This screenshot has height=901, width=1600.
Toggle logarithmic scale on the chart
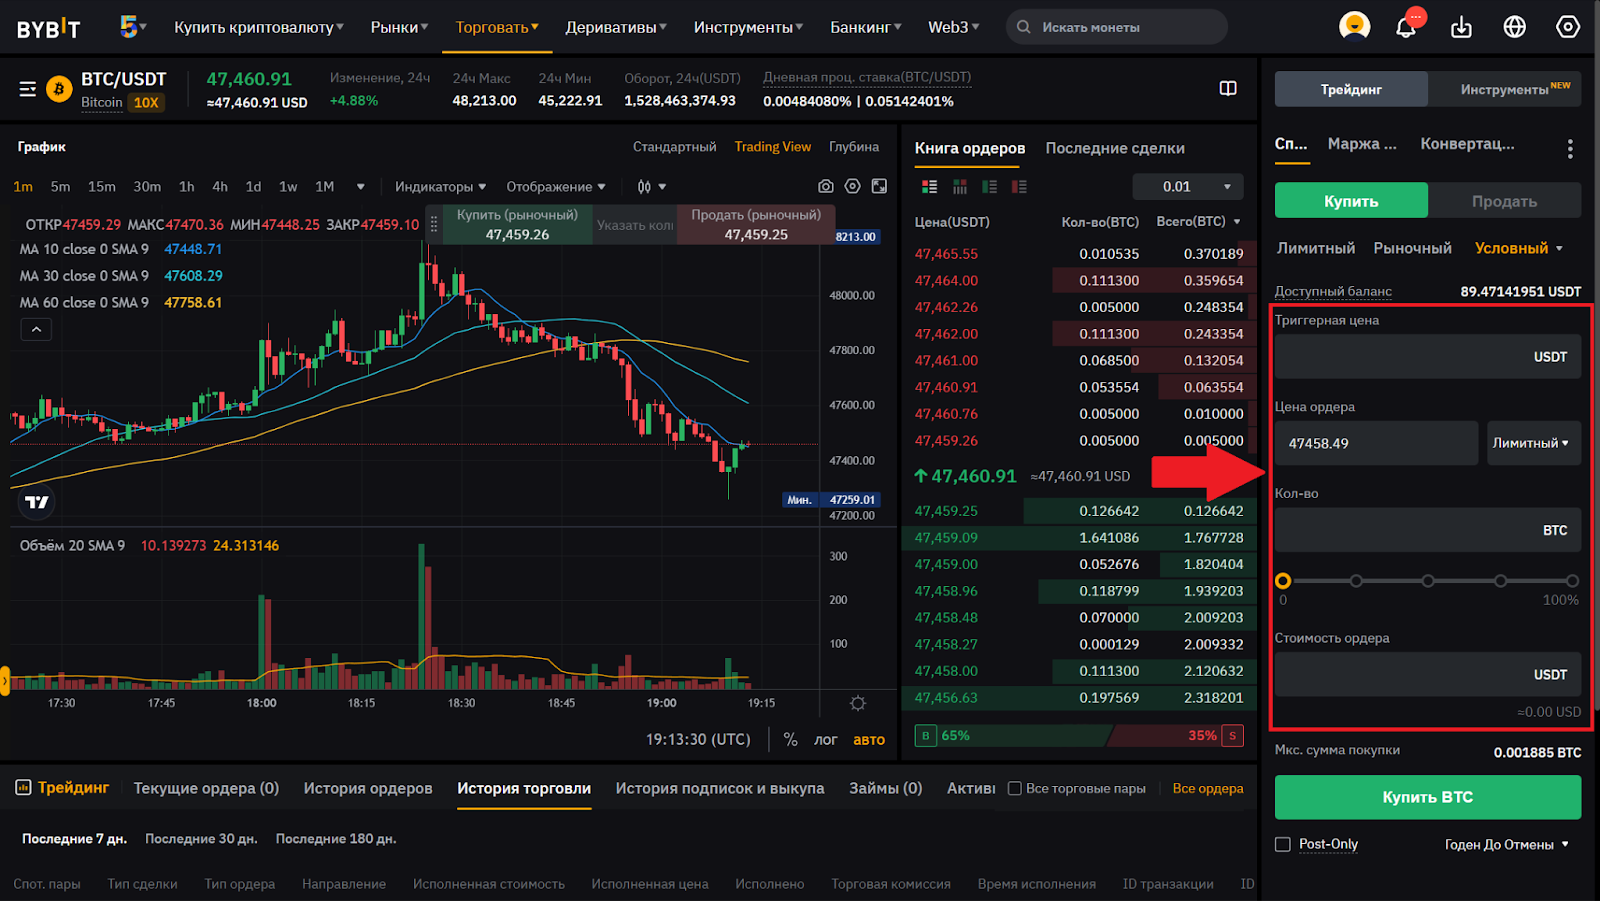pos(825,740)
